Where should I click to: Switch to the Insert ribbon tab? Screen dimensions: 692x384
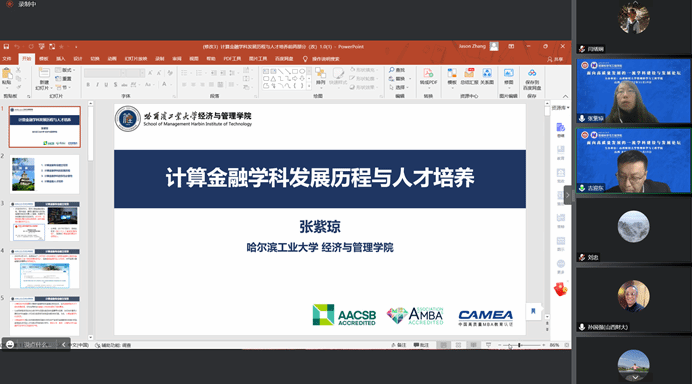tap(60, 59)
